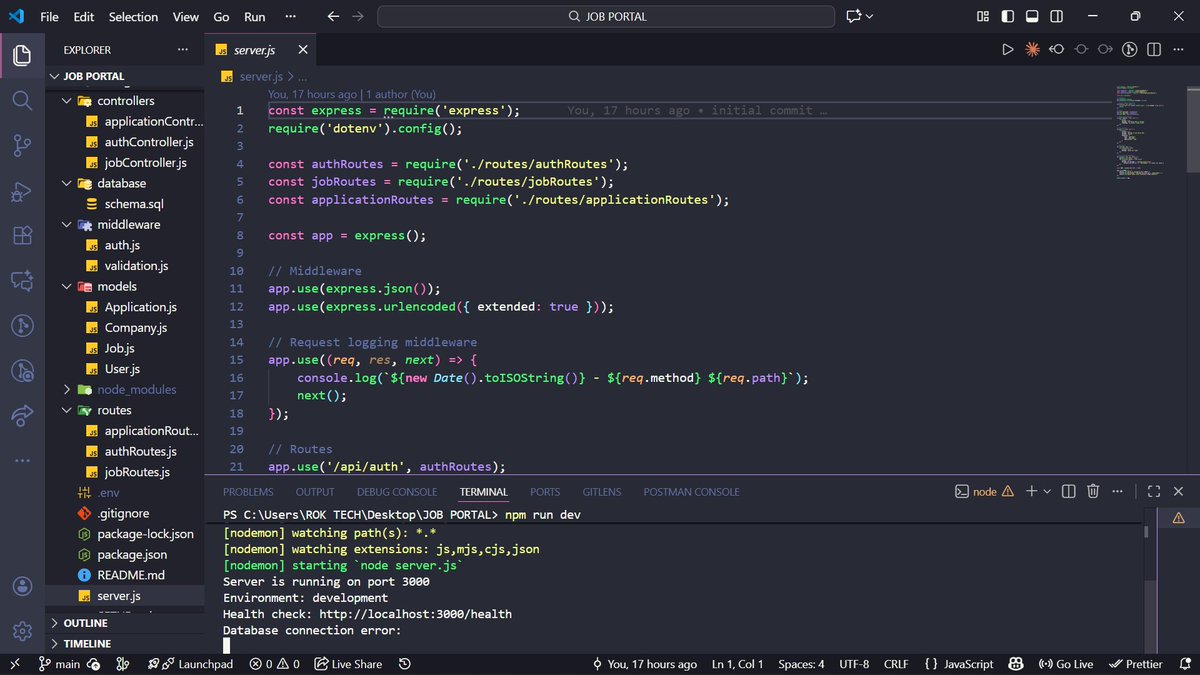The image size is (1200, 675).
Task: Open package.json file
Action: (132, 554)
